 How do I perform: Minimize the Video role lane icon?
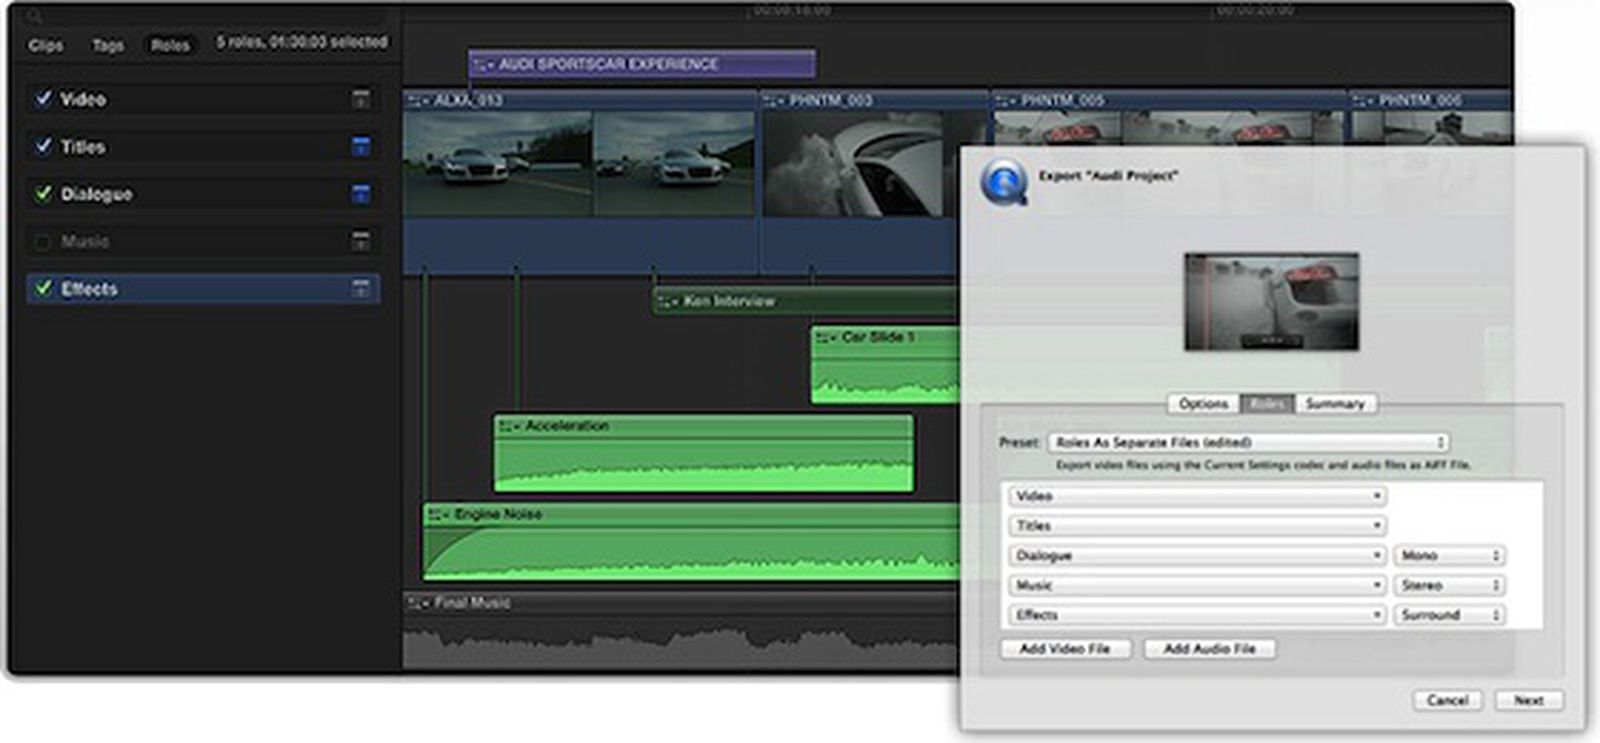pyautogui.click(x=360, y=99)
